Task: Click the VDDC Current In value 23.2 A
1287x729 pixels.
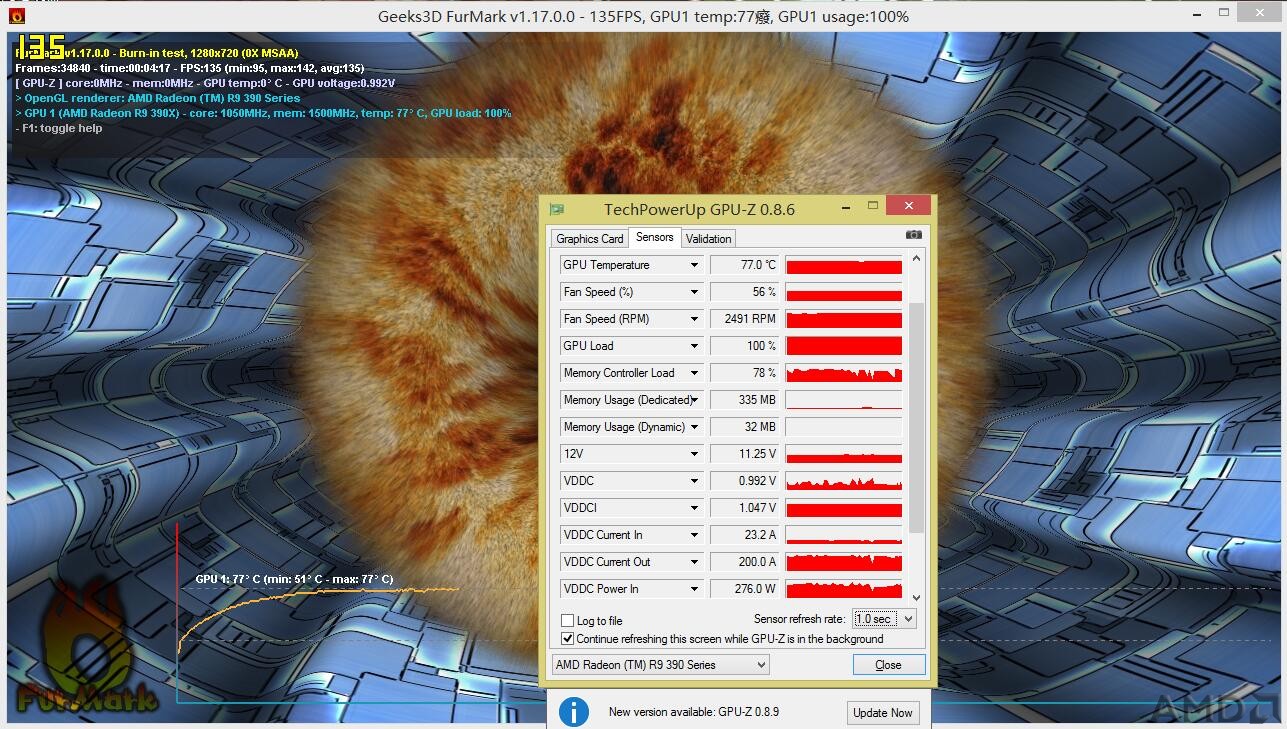Action: 744,535
